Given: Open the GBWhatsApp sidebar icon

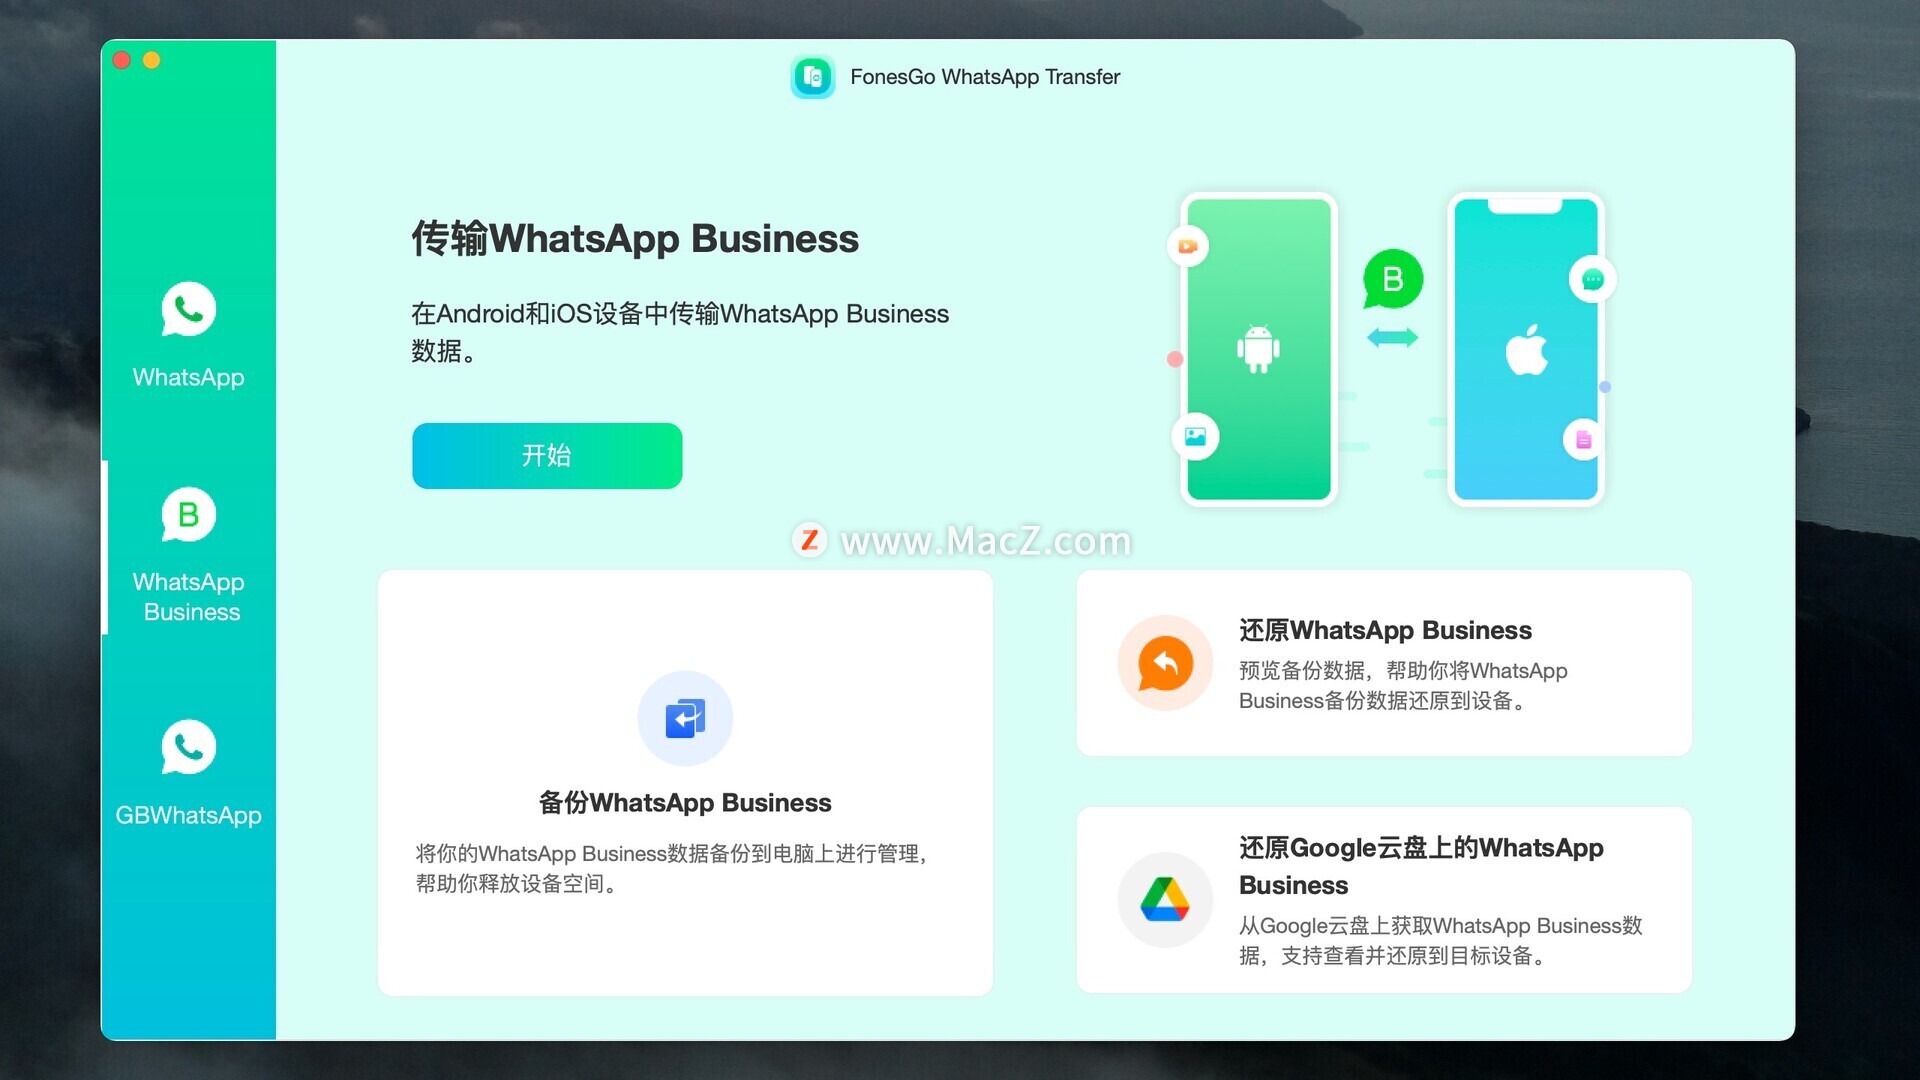Looking at the screenshot, I should pyautogui.click(x=188, y=747).
